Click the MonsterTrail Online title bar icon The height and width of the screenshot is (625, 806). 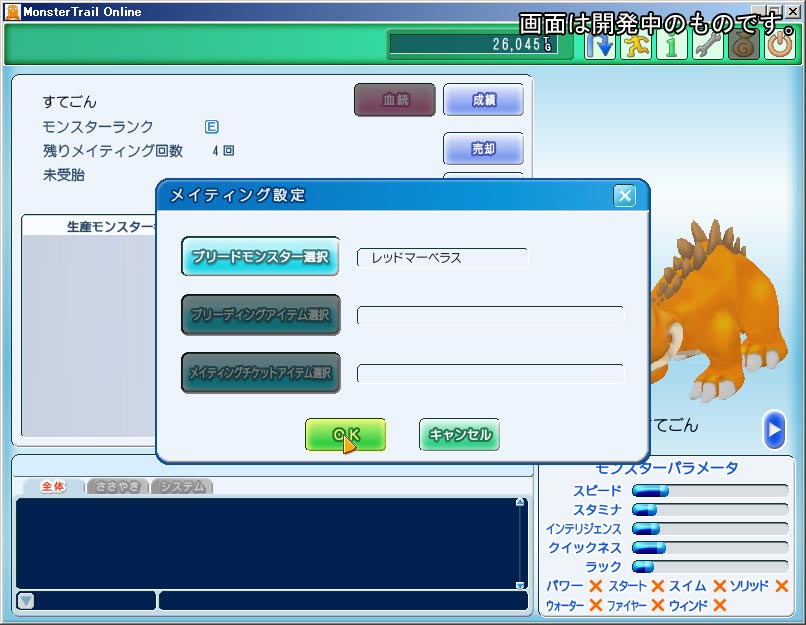tap(12, 11)
